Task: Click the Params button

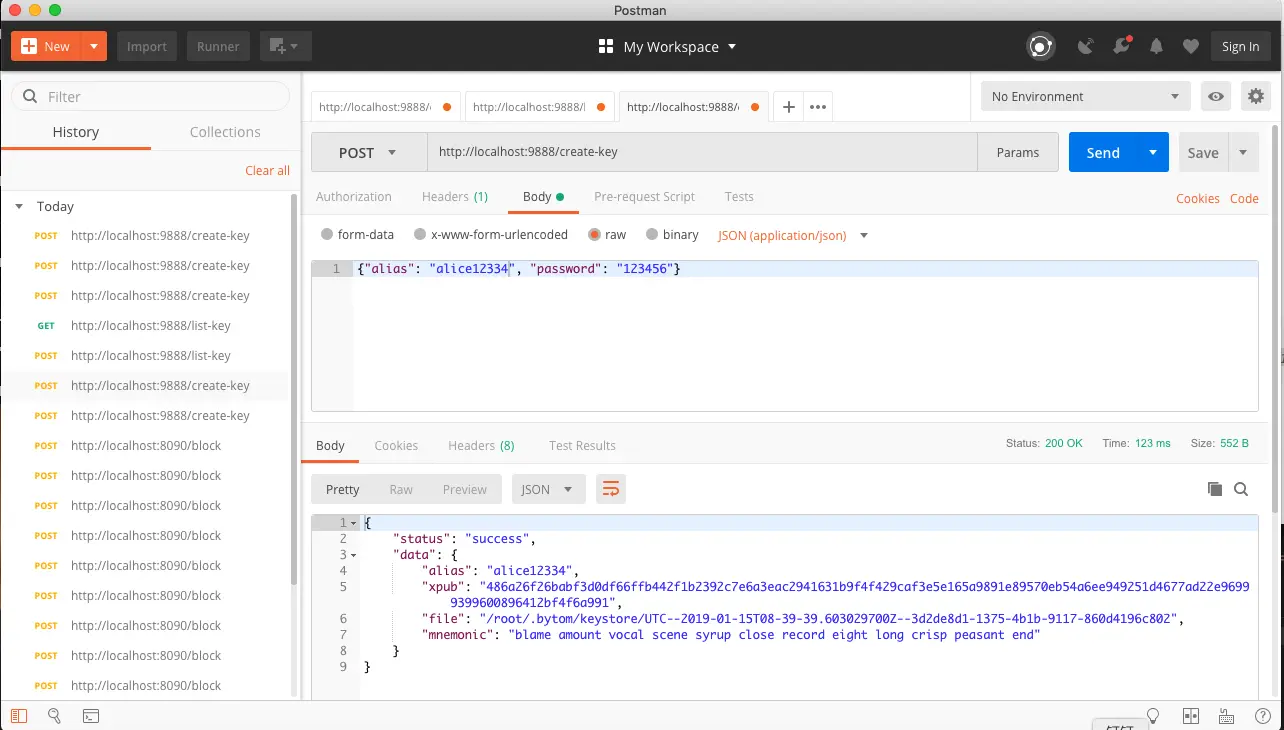Action: (x=1018, y=153)
